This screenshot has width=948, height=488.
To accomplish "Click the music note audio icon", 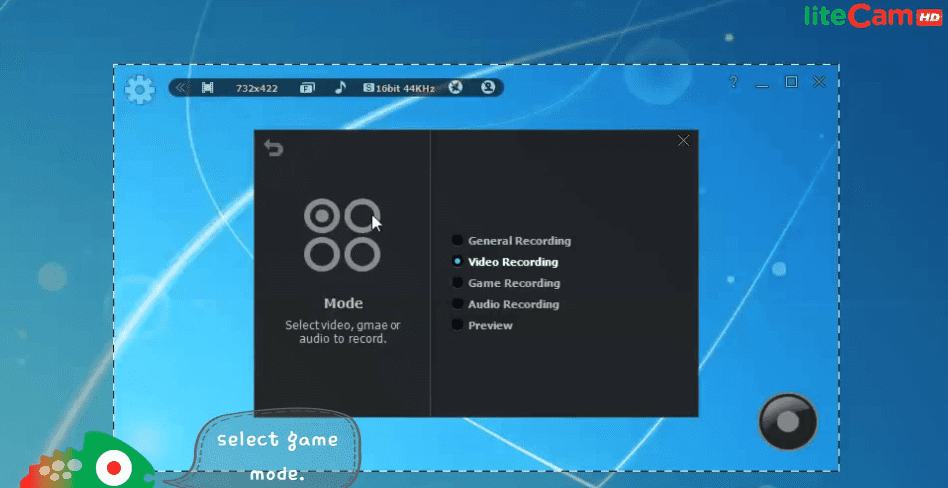I will pyautogui.click(x=340, y=88).
